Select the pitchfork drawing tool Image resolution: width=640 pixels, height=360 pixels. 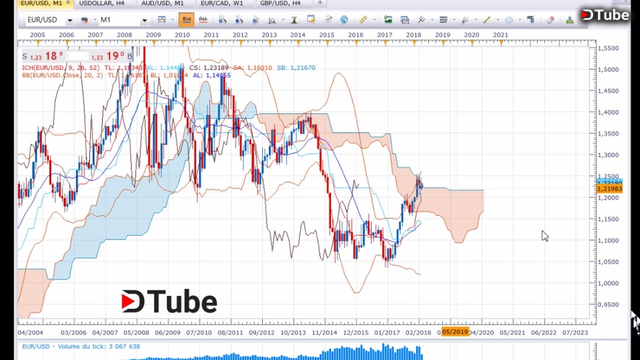422,19
